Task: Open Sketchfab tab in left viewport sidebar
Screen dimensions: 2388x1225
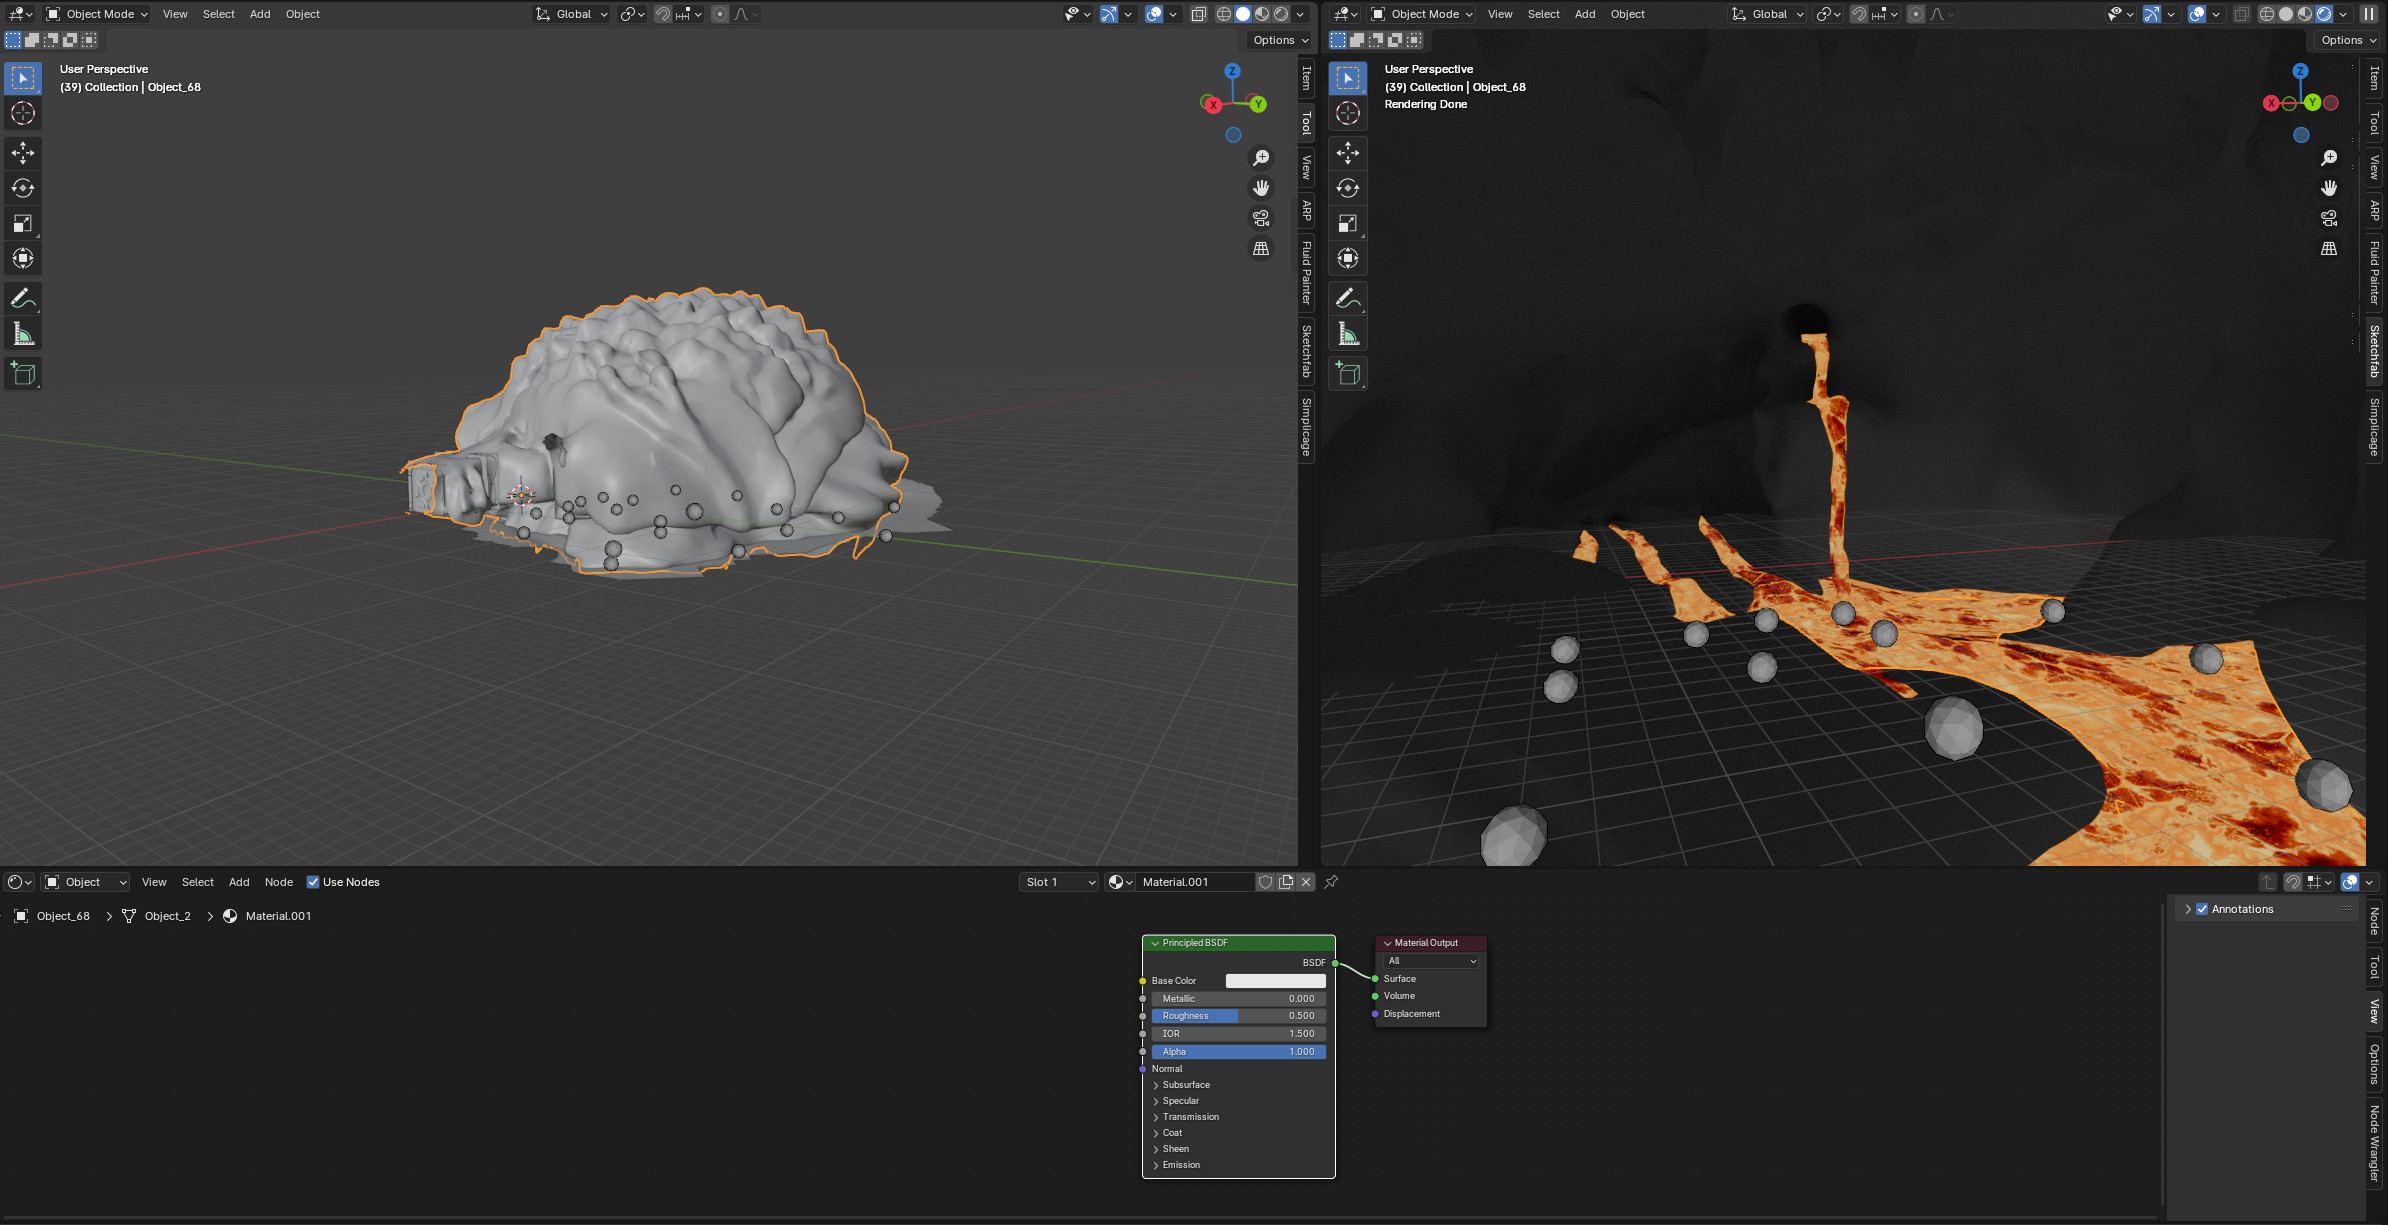Action: pyautogui.click(x=1306, y=351)
